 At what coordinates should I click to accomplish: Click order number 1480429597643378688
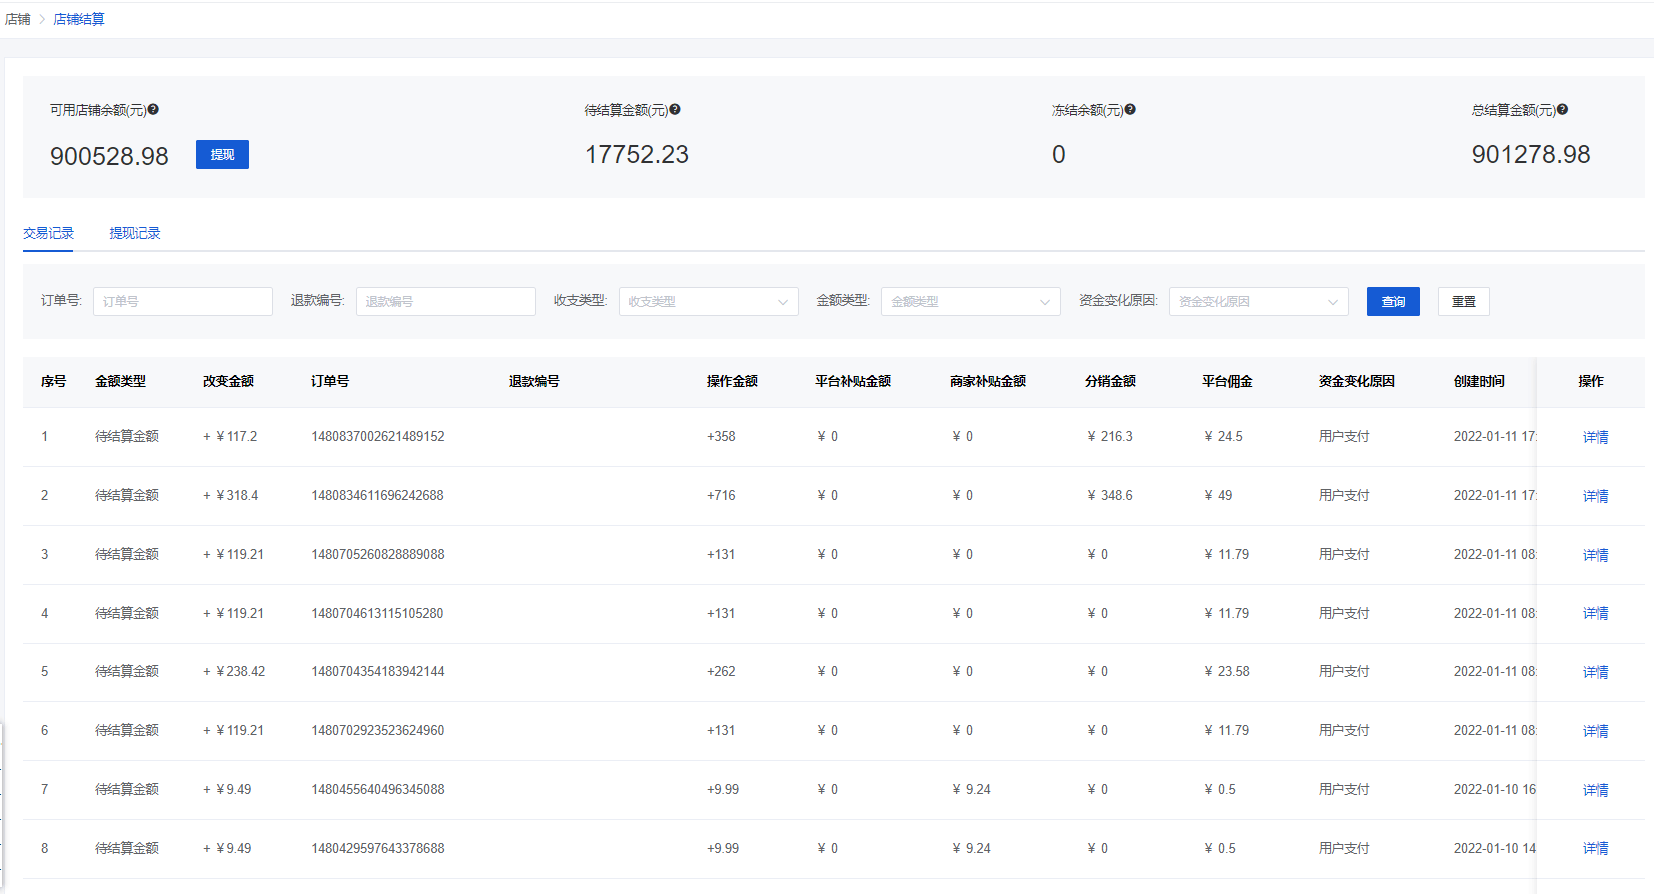coord(378,848)
